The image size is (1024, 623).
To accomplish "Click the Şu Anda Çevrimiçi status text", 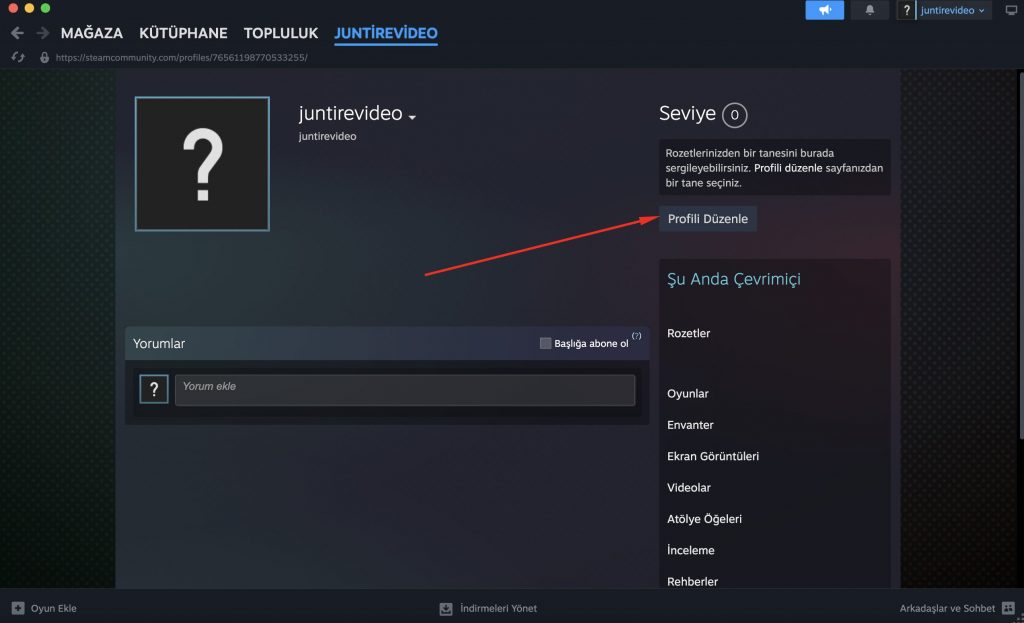I will tap(733, 280).
